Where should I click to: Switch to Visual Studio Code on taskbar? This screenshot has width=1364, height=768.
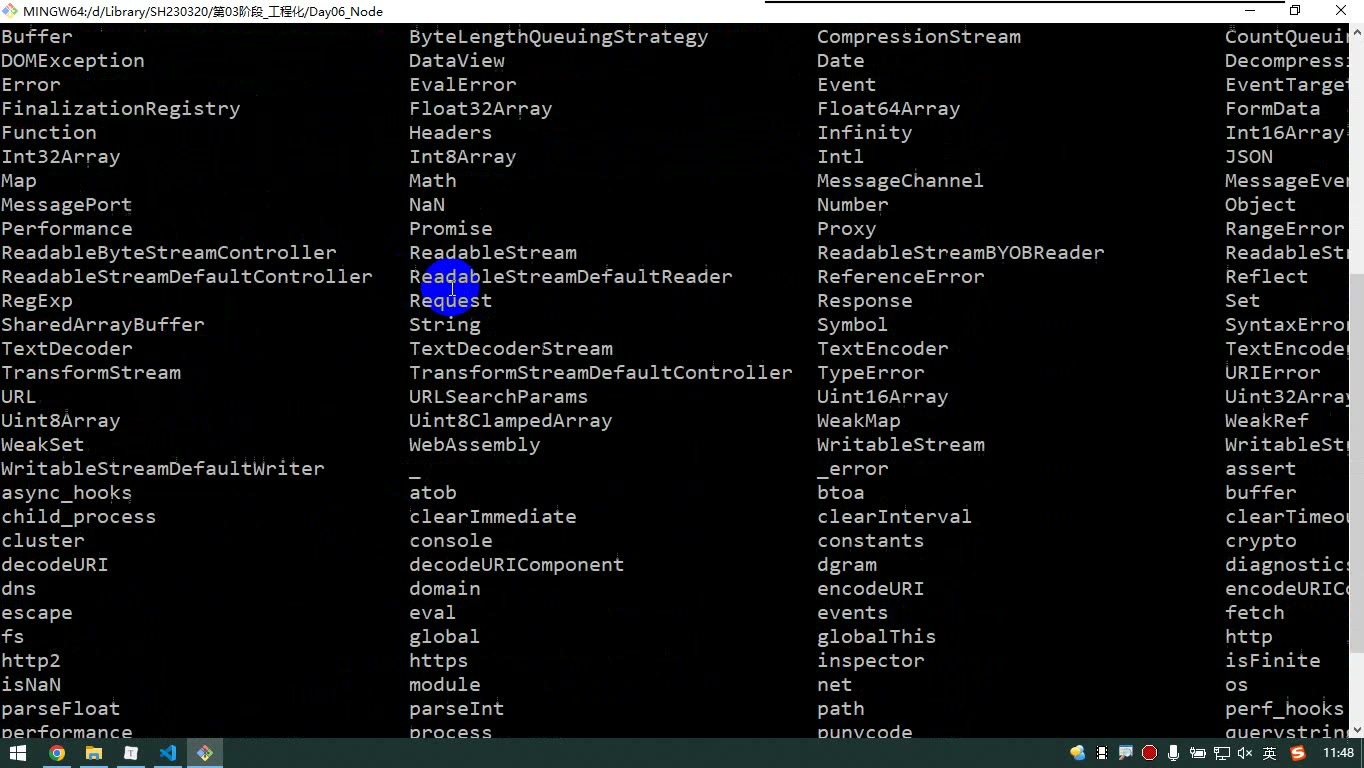click(x=168, y=753)
